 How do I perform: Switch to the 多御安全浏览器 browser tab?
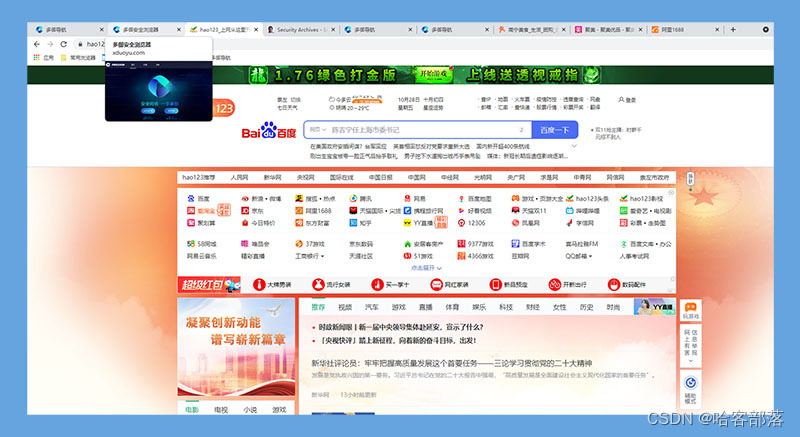coord(145,30)
